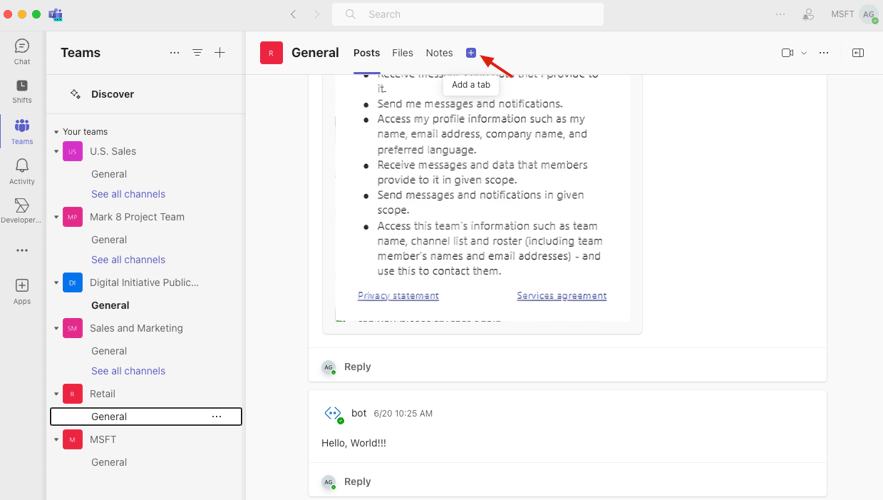
Task: Collapse the U.S. Sales team
Action: (56, 151)
